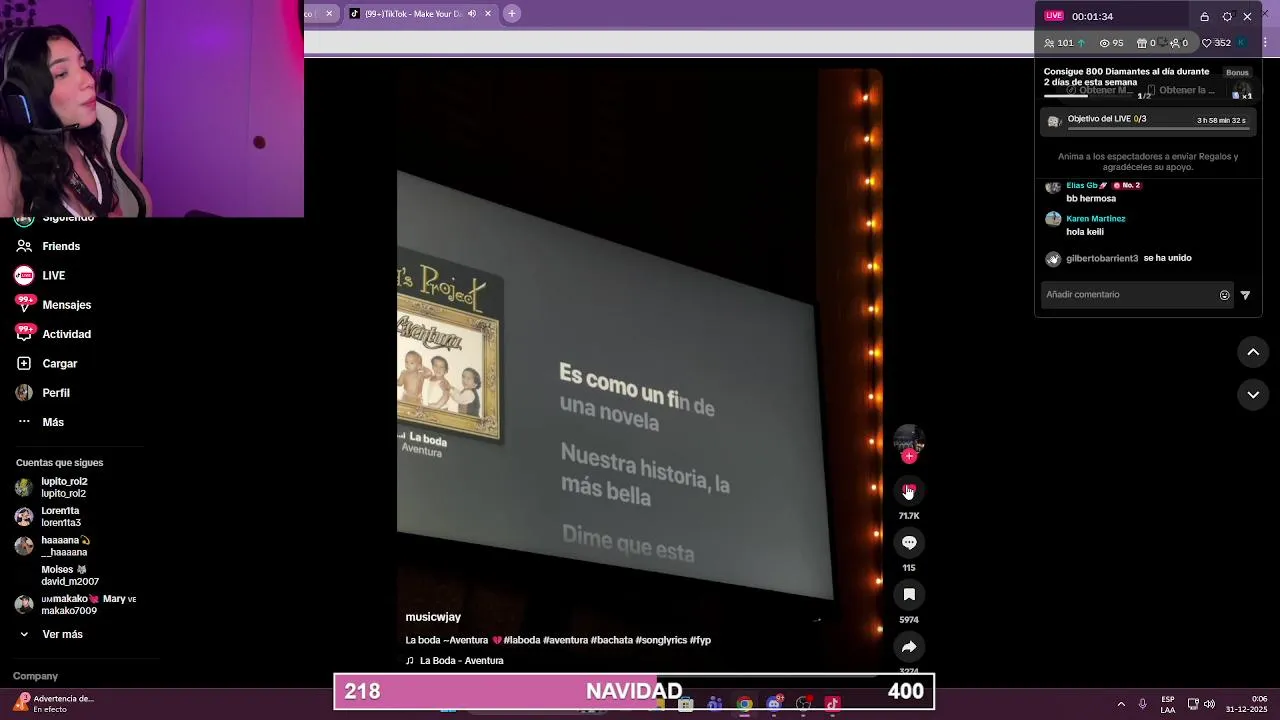Open Cargar upload page
The height and width of the screenshot is (720, 1280).
click(46, 363)
